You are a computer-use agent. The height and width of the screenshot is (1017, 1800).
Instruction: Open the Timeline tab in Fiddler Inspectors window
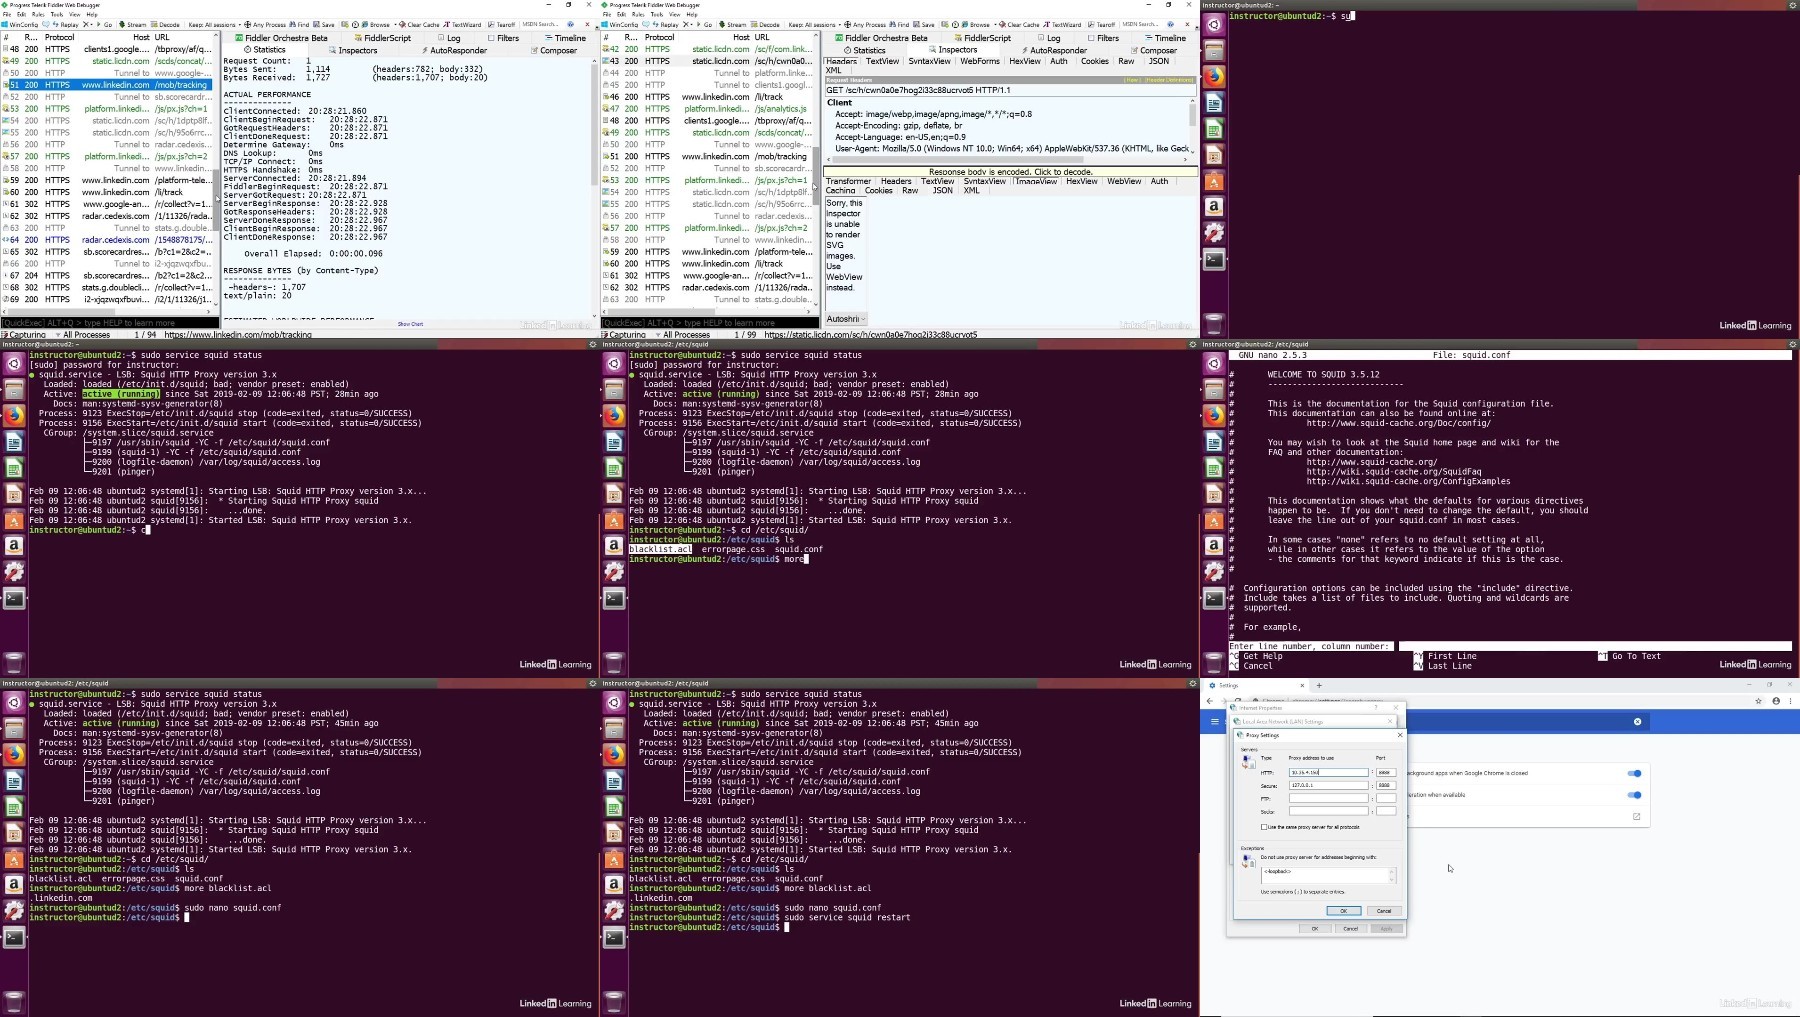click(x=1166, y=38)
